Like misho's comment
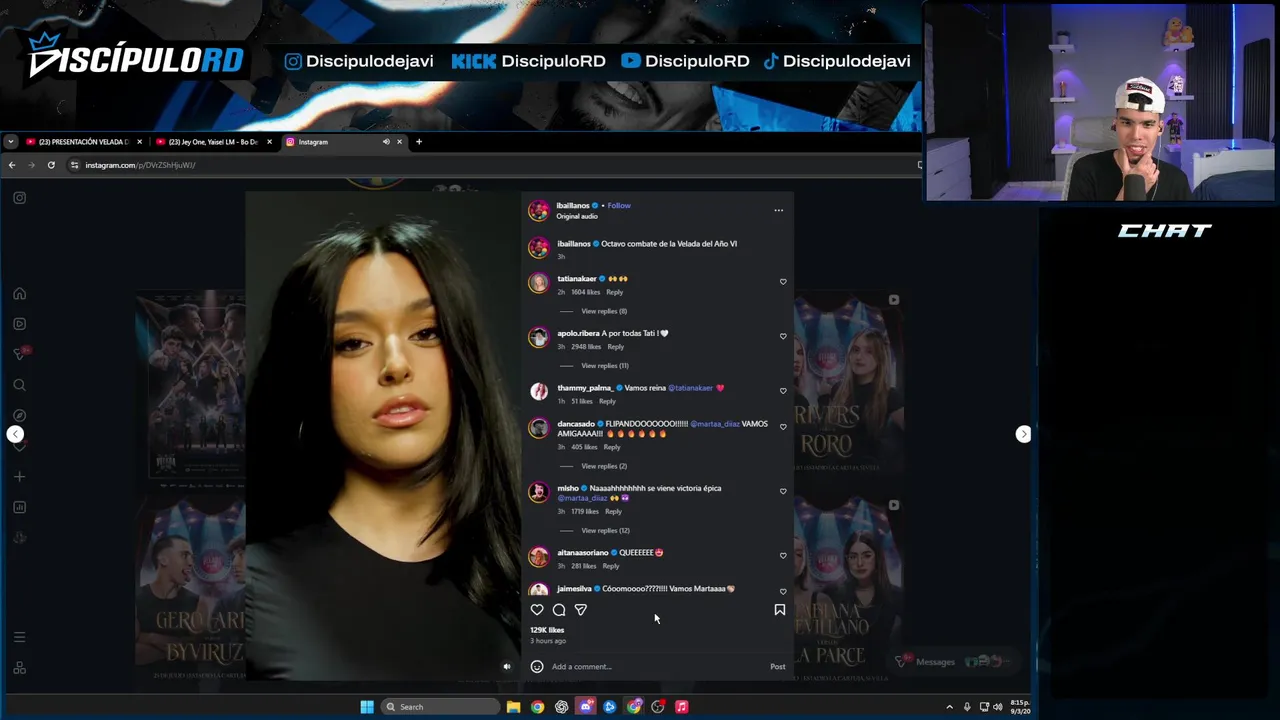The height and width of the screenshot is (720, 1280). (783, 492)
